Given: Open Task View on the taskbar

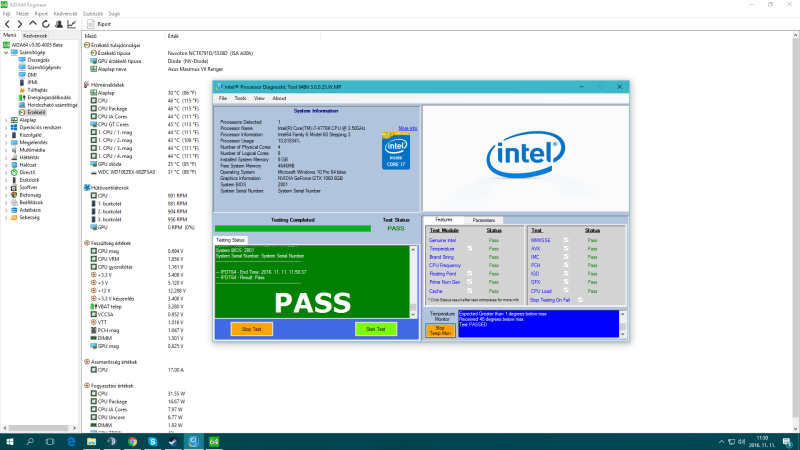Looking at the screenshot, I should (50, 442).
